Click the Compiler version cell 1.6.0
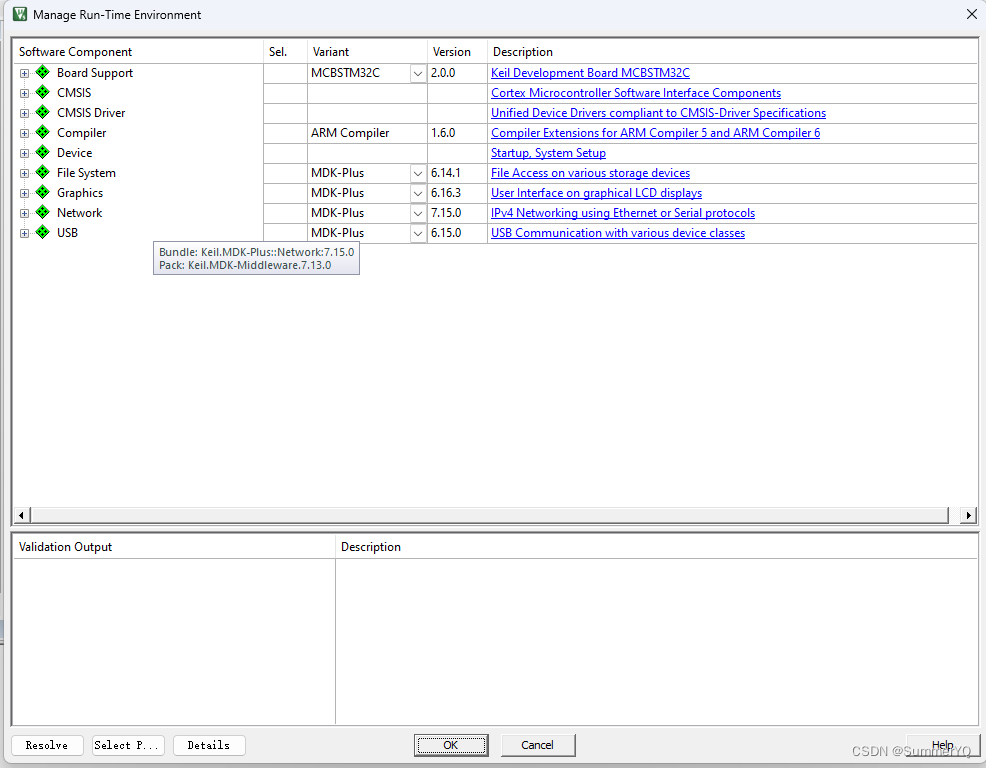This screenshot has height=768, width=986. 457,133
